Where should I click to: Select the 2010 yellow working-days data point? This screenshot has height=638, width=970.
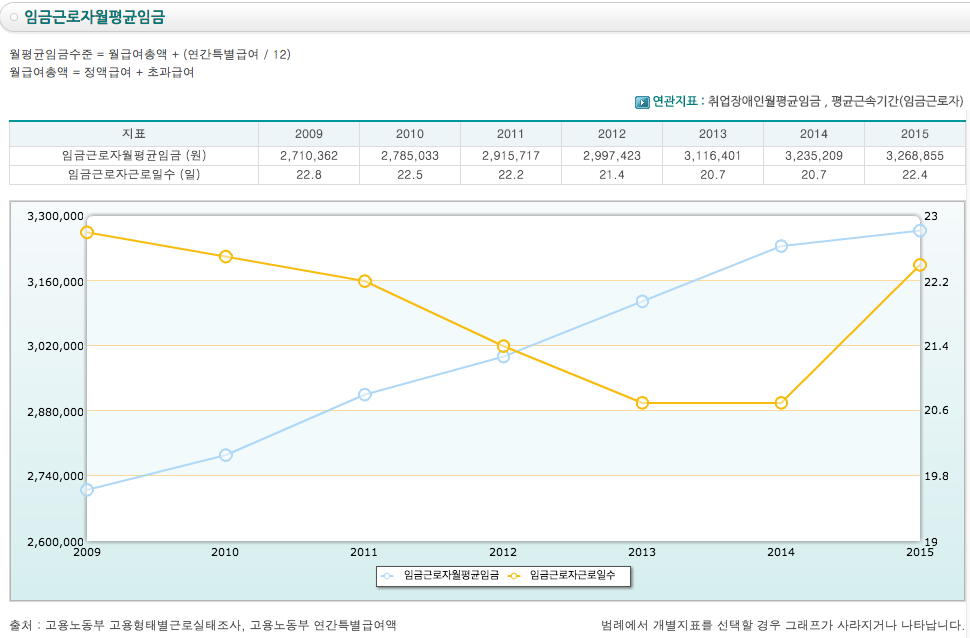[x=226, y=257]
